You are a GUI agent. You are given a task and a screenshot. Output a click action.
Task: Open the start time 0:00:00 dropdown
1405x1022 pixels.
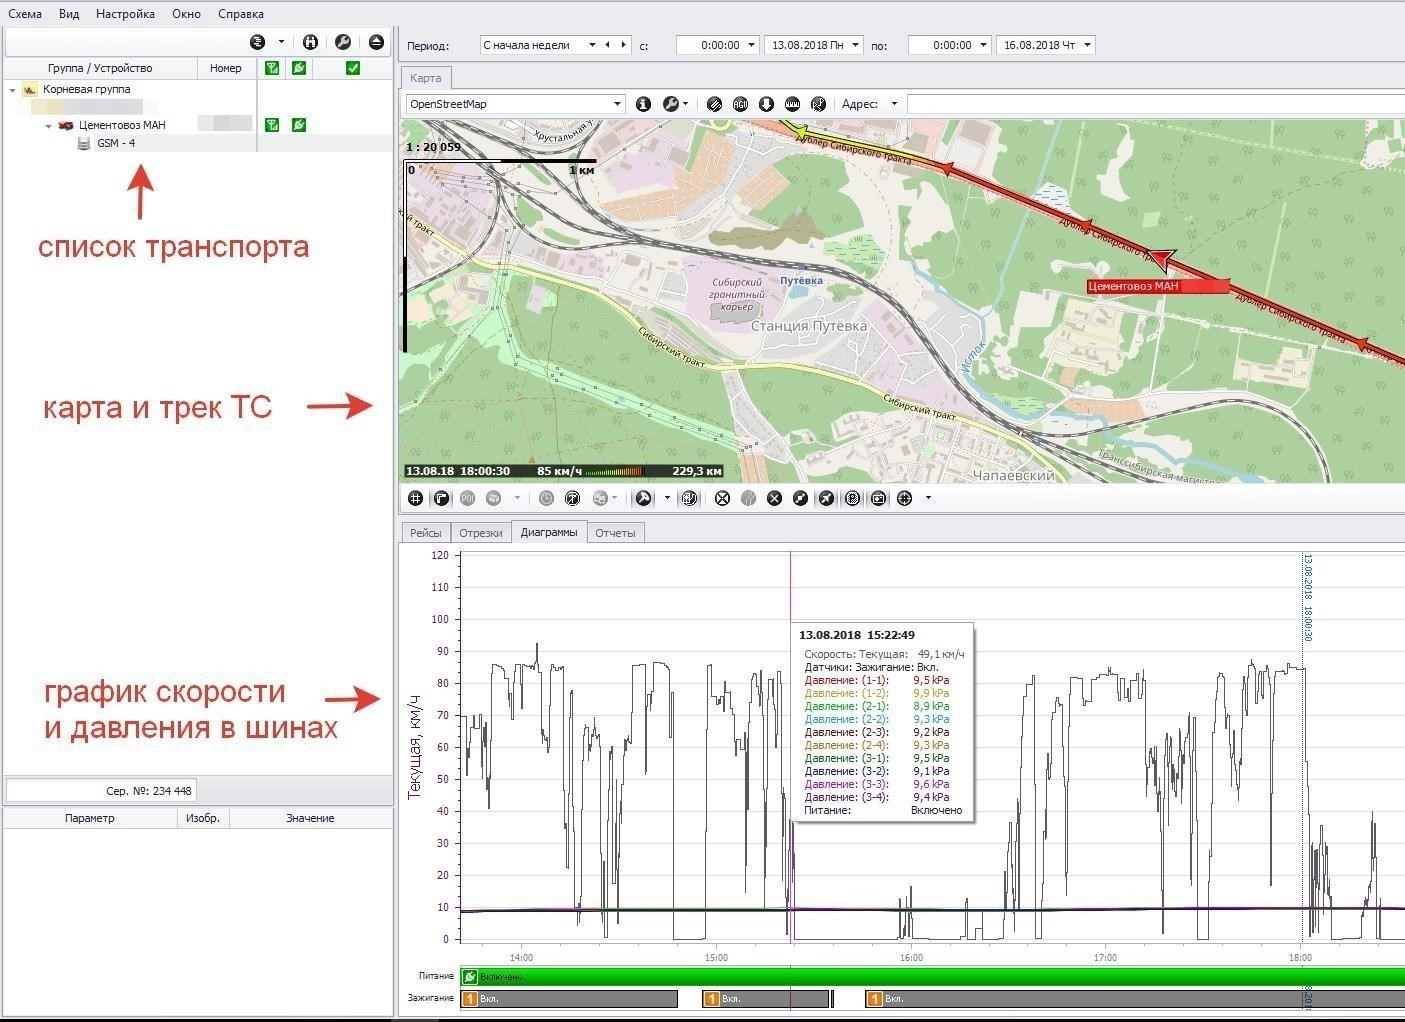tap(751, 45)
